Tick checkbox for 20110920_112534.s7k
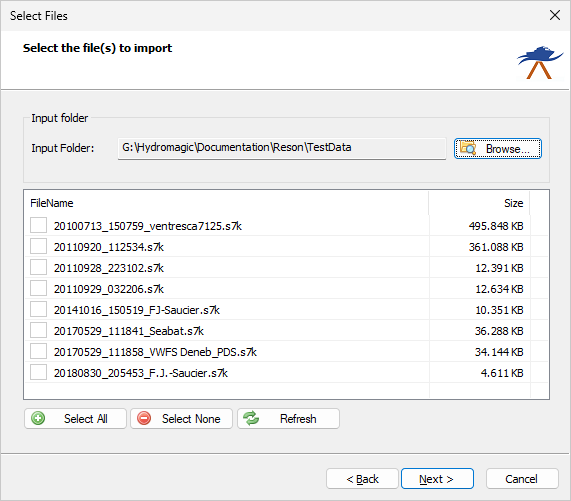 (x=38, y=246)
